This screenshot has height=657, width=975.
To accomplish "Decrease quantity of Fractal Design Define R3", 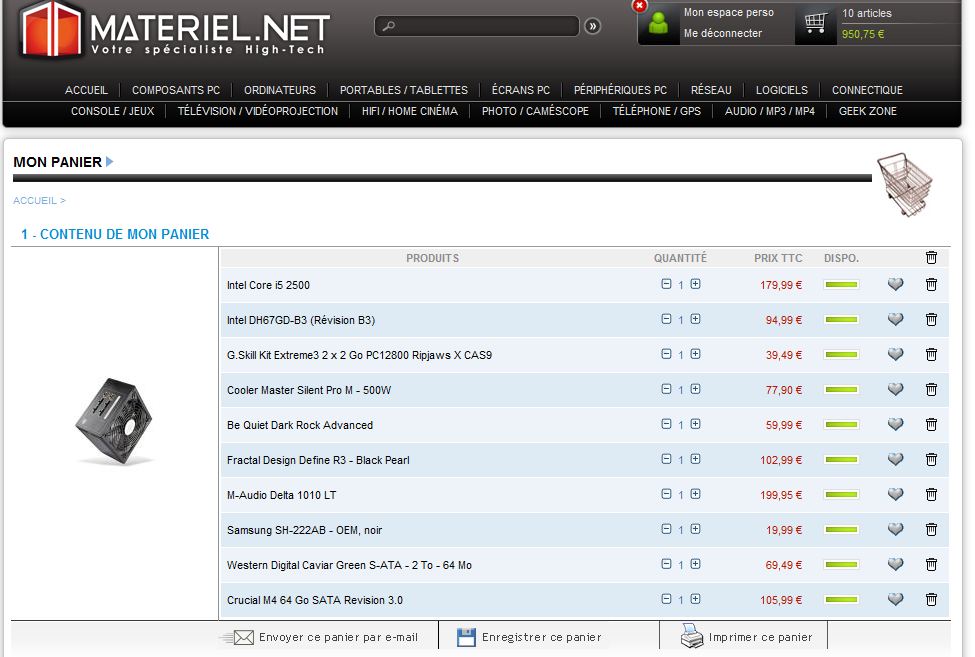I will (x=666, y=459).
